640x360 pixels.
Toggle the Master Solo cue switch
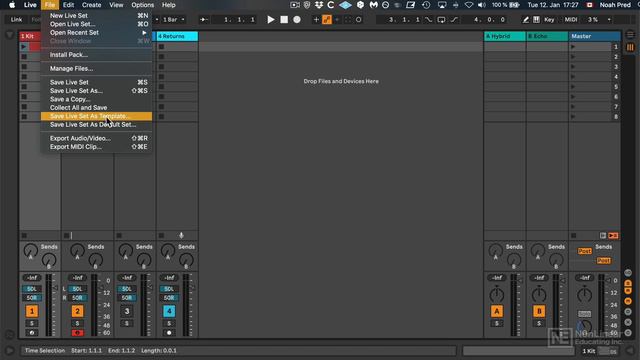(x=584, y=314)
